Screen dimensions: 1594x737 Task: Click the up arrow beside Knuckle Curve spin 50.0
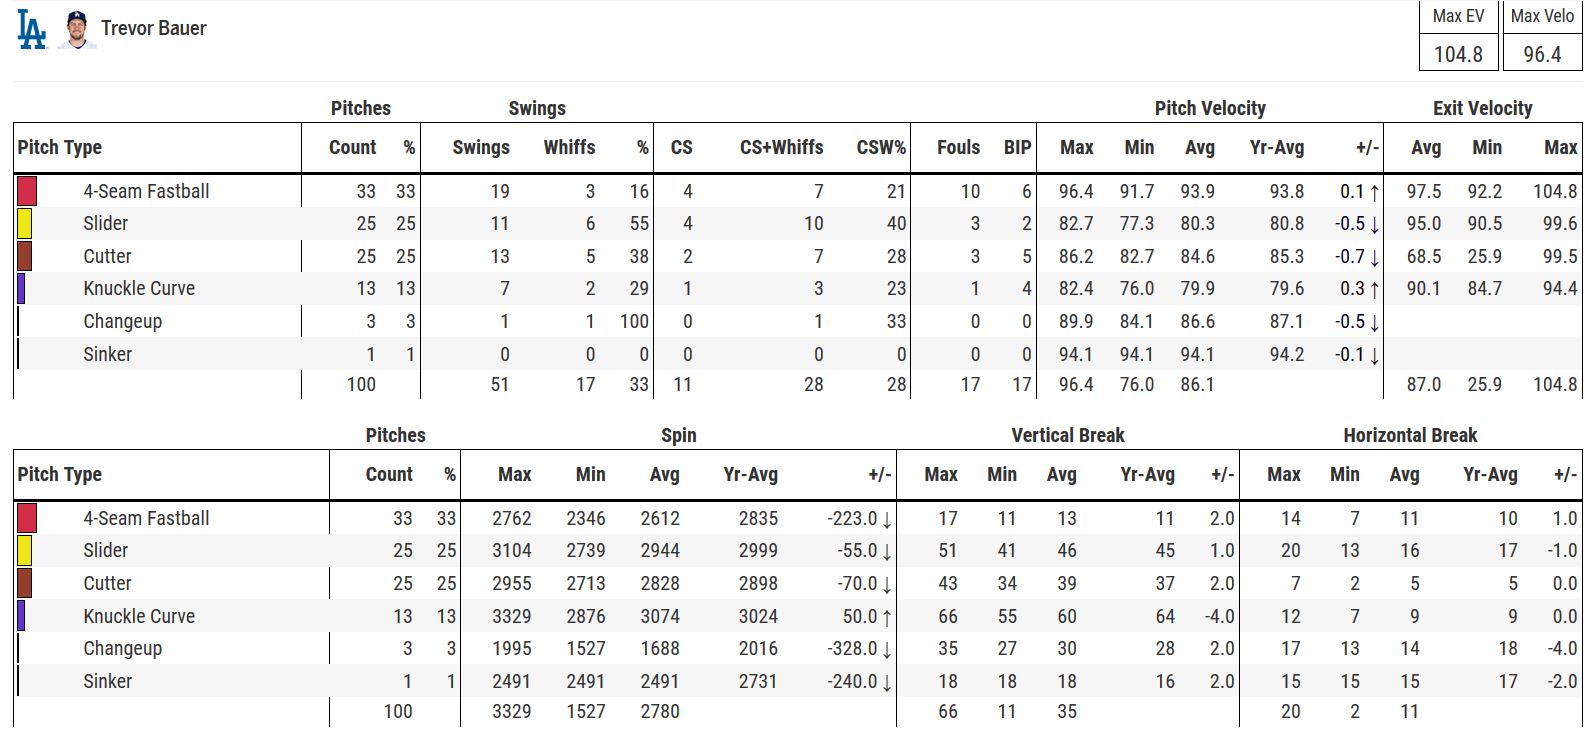[887, 617]
